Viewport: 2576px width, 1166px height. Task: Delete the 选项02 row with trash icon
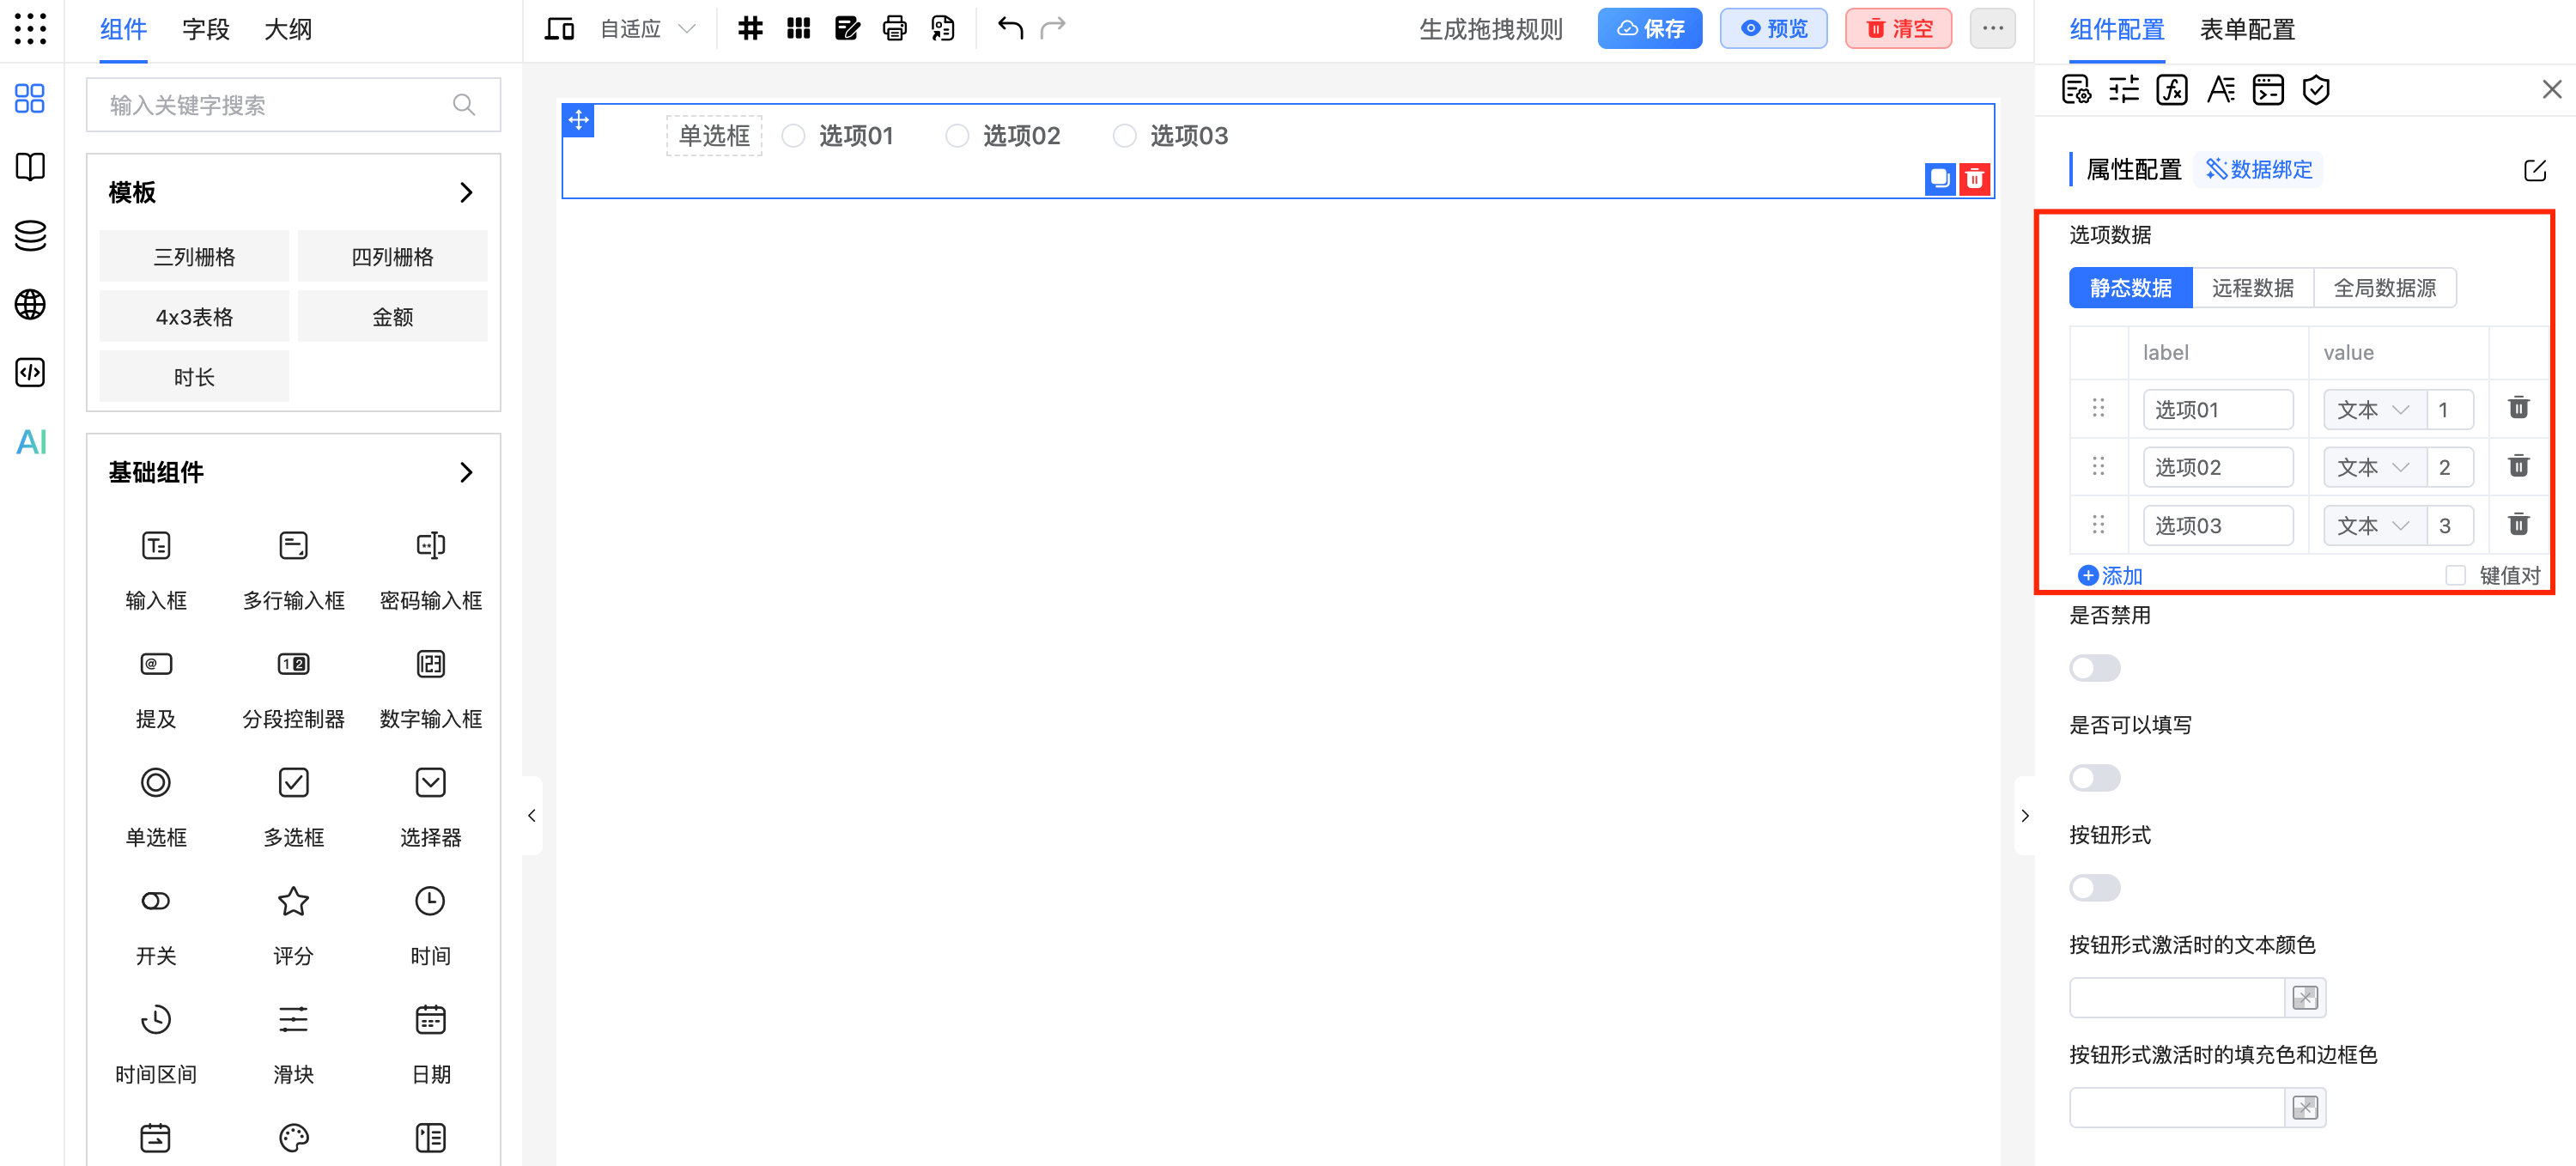[2518, 466]
